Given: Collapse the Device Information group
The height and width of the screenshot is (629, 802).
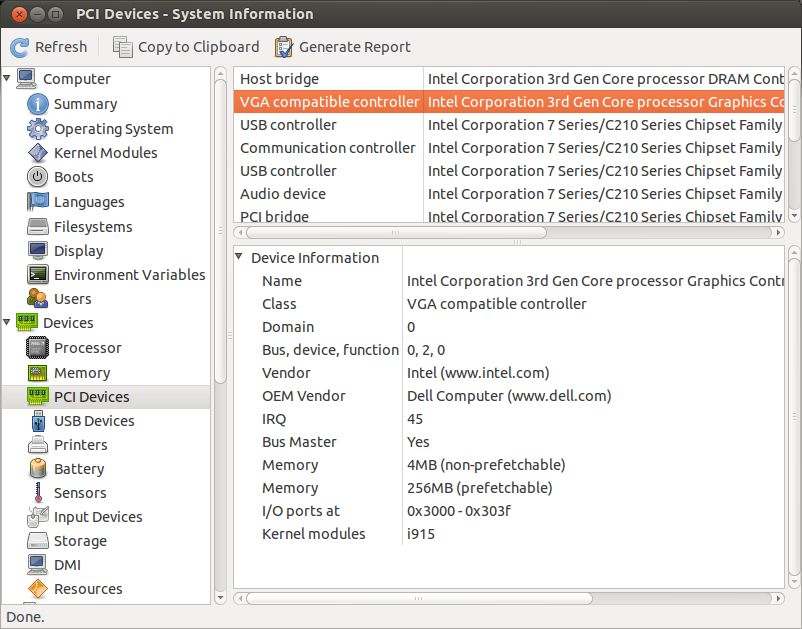Looking at the screenshot, I should 240,258.
